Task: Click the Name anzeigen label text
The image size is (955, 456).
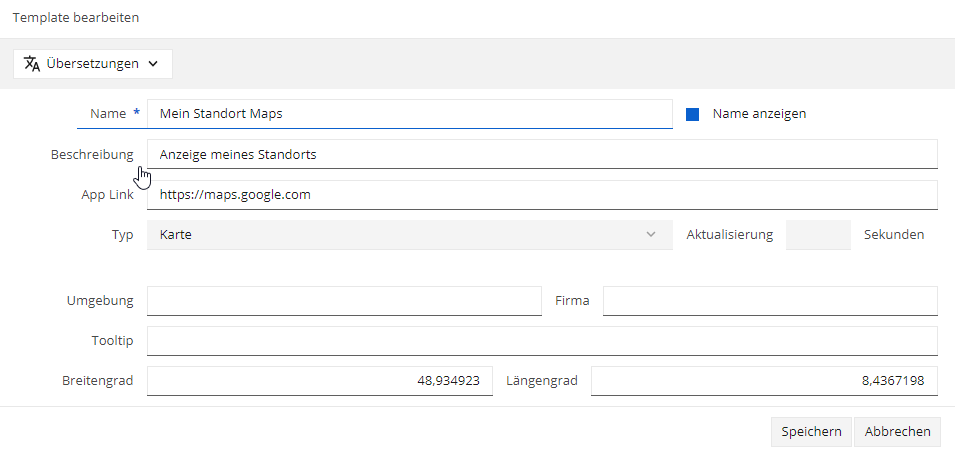Action: coord(759,114)
